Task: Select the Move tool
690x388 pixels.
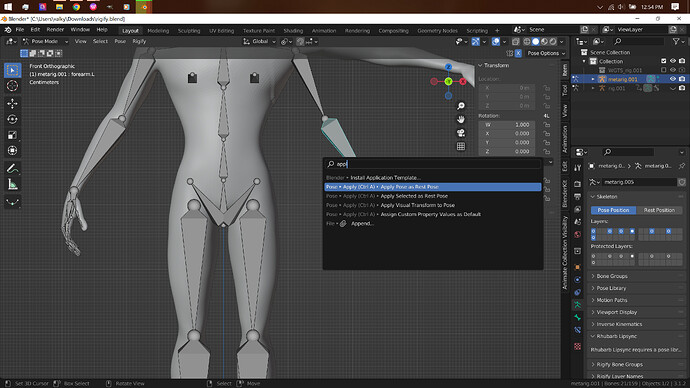Action: click(x=12, y=103)
